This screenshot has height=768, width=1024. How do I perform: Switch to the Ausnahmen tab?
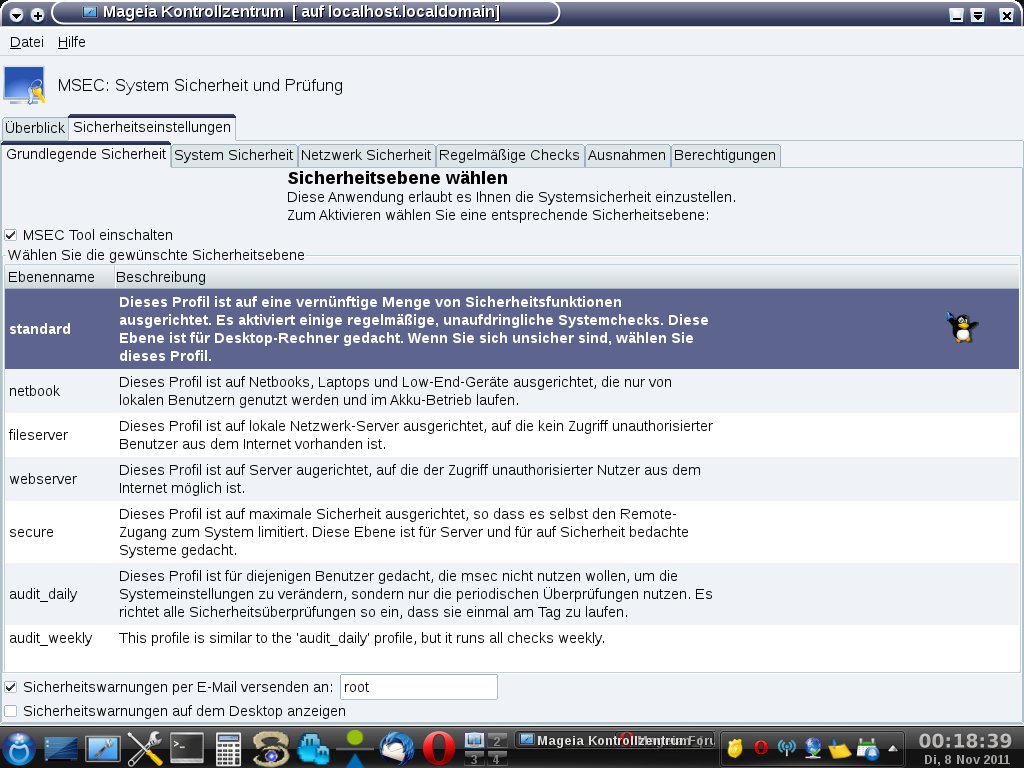click(x=627, y=155)
